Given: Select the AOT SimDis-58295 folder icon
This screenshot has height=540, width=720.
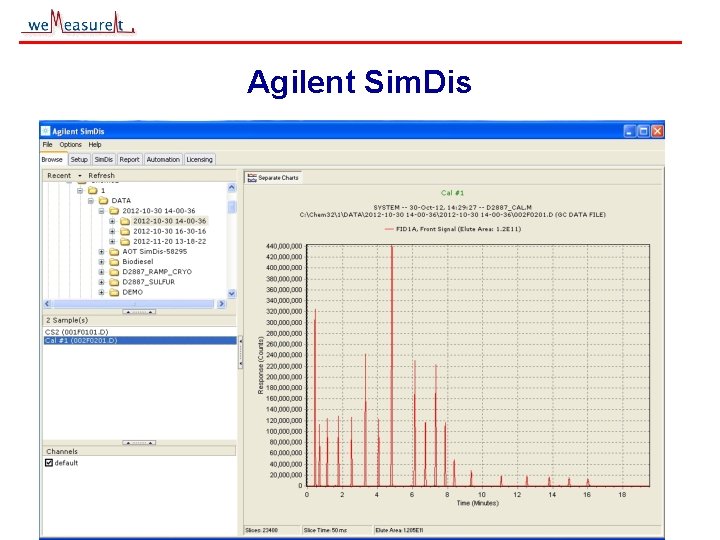Looking at the screenshot, I should 114,252.
